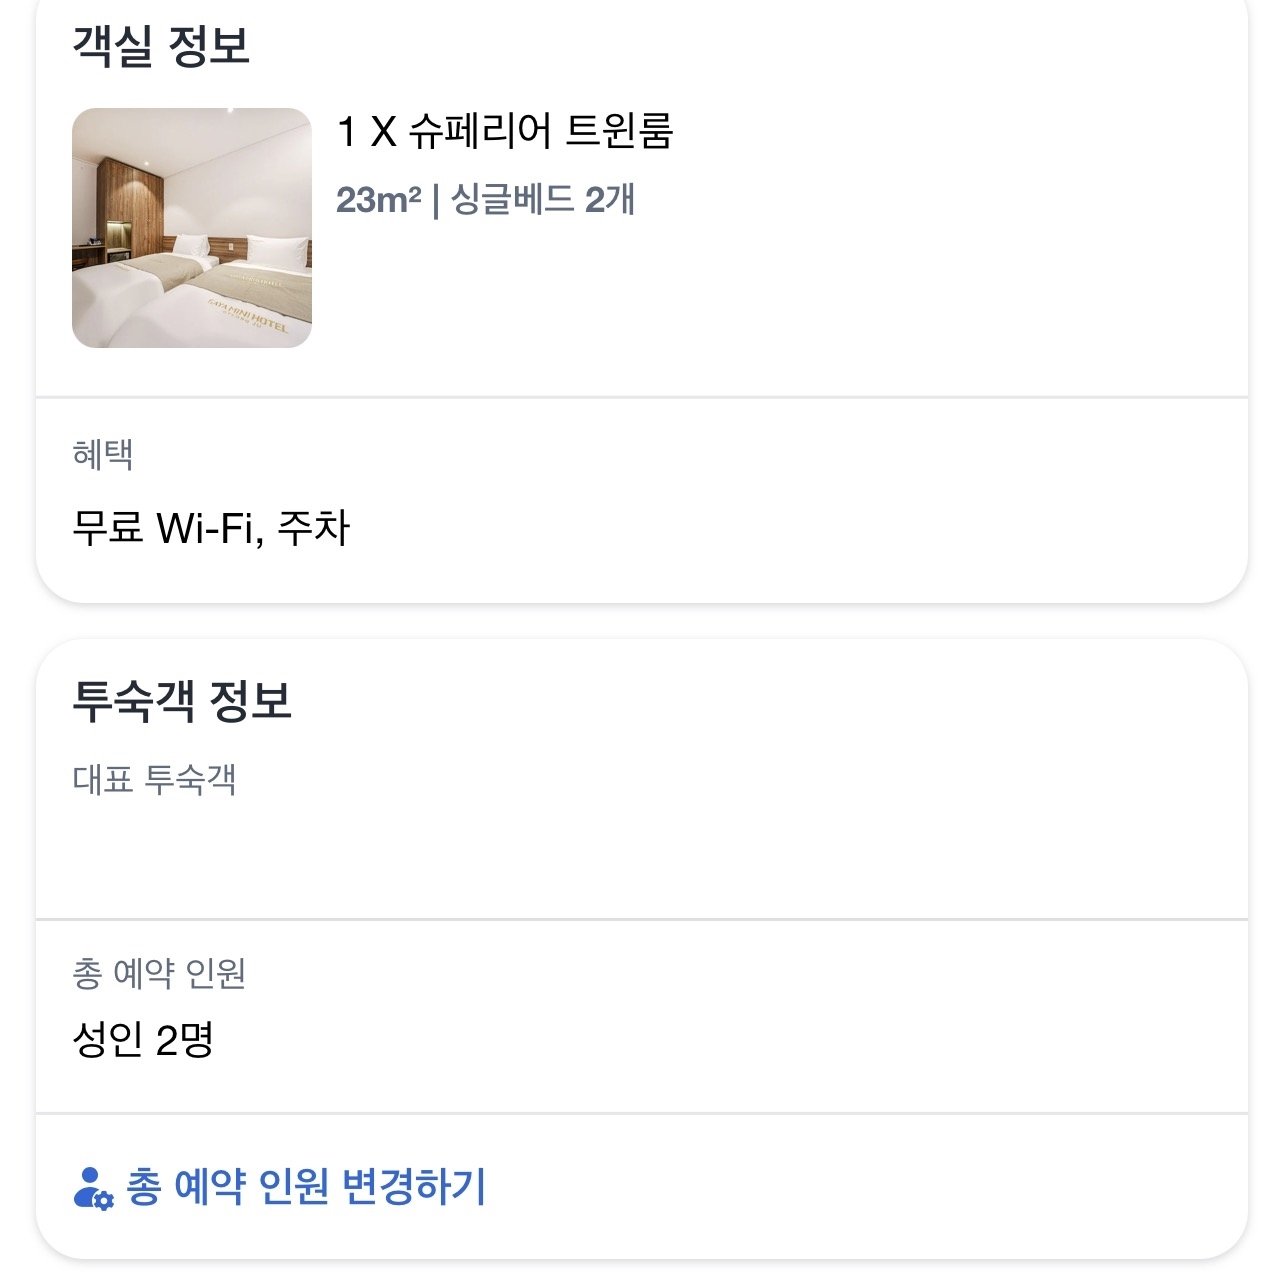The width and height of the screenshot is (1284, 1276).
Task: Click the 싱글베드 2개 bed info
Action: [x=543, y=200]
